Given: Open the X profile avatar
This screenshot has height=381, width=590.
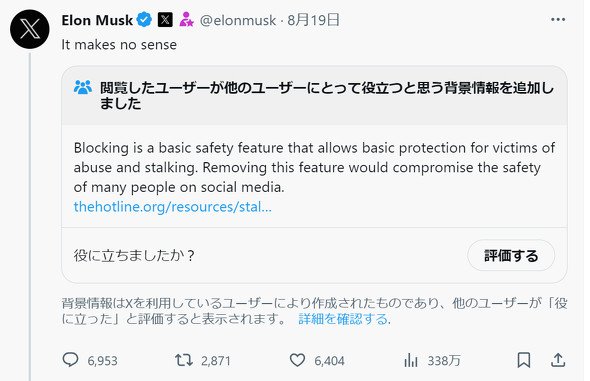Looking at the screenshot, I should pyautogui.click(x=30, y=29).
